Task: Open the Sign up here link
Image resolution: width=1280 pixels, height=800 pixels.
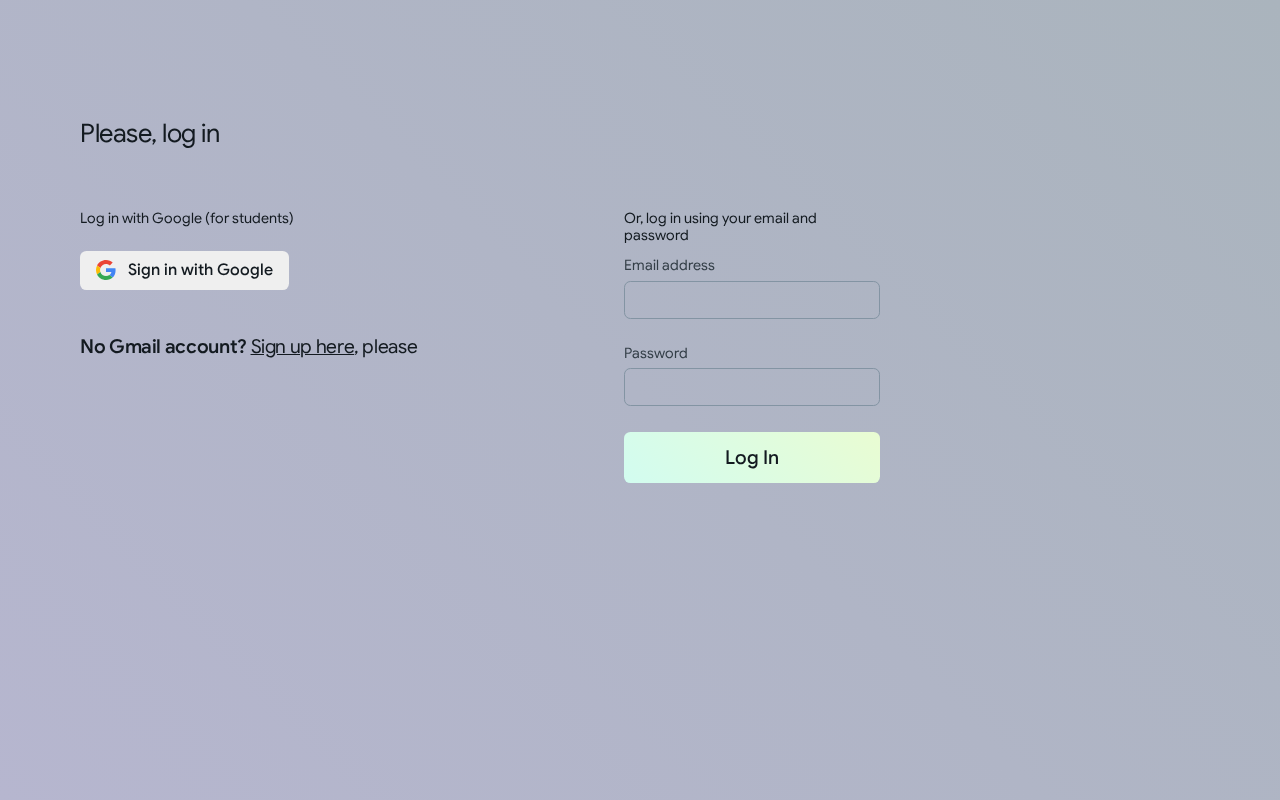Action: 302,346
